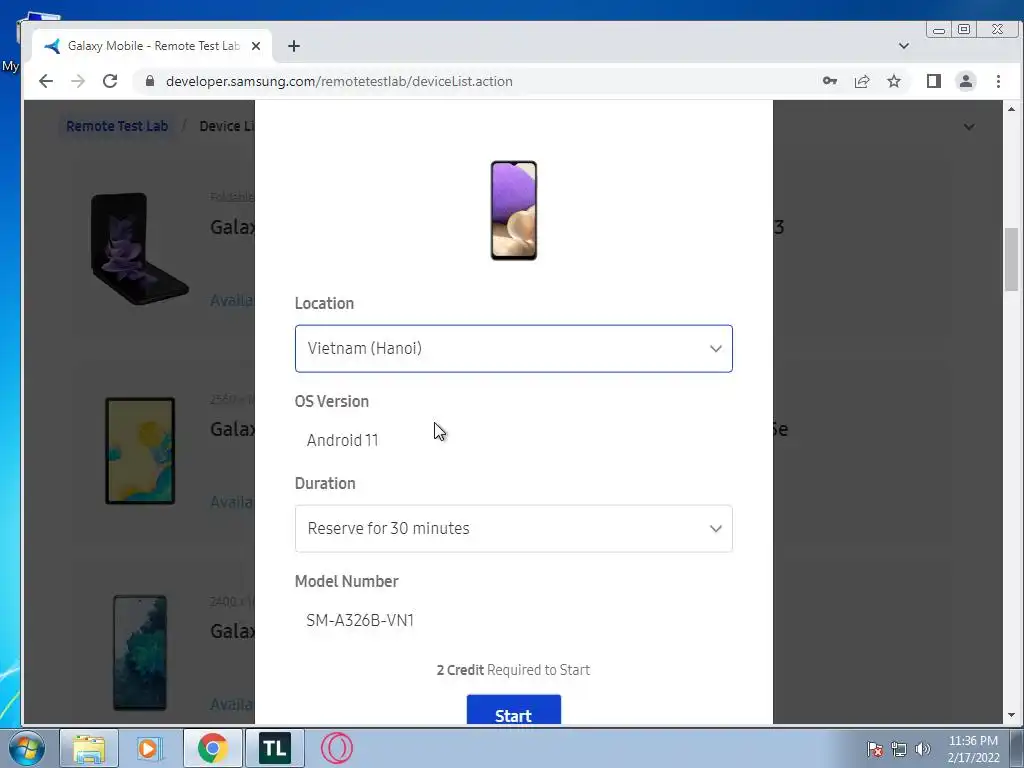Click the dark green Galaxy phone thumbnail
Viewport: 1024px width, 768px height.
(x=140, y=652)
